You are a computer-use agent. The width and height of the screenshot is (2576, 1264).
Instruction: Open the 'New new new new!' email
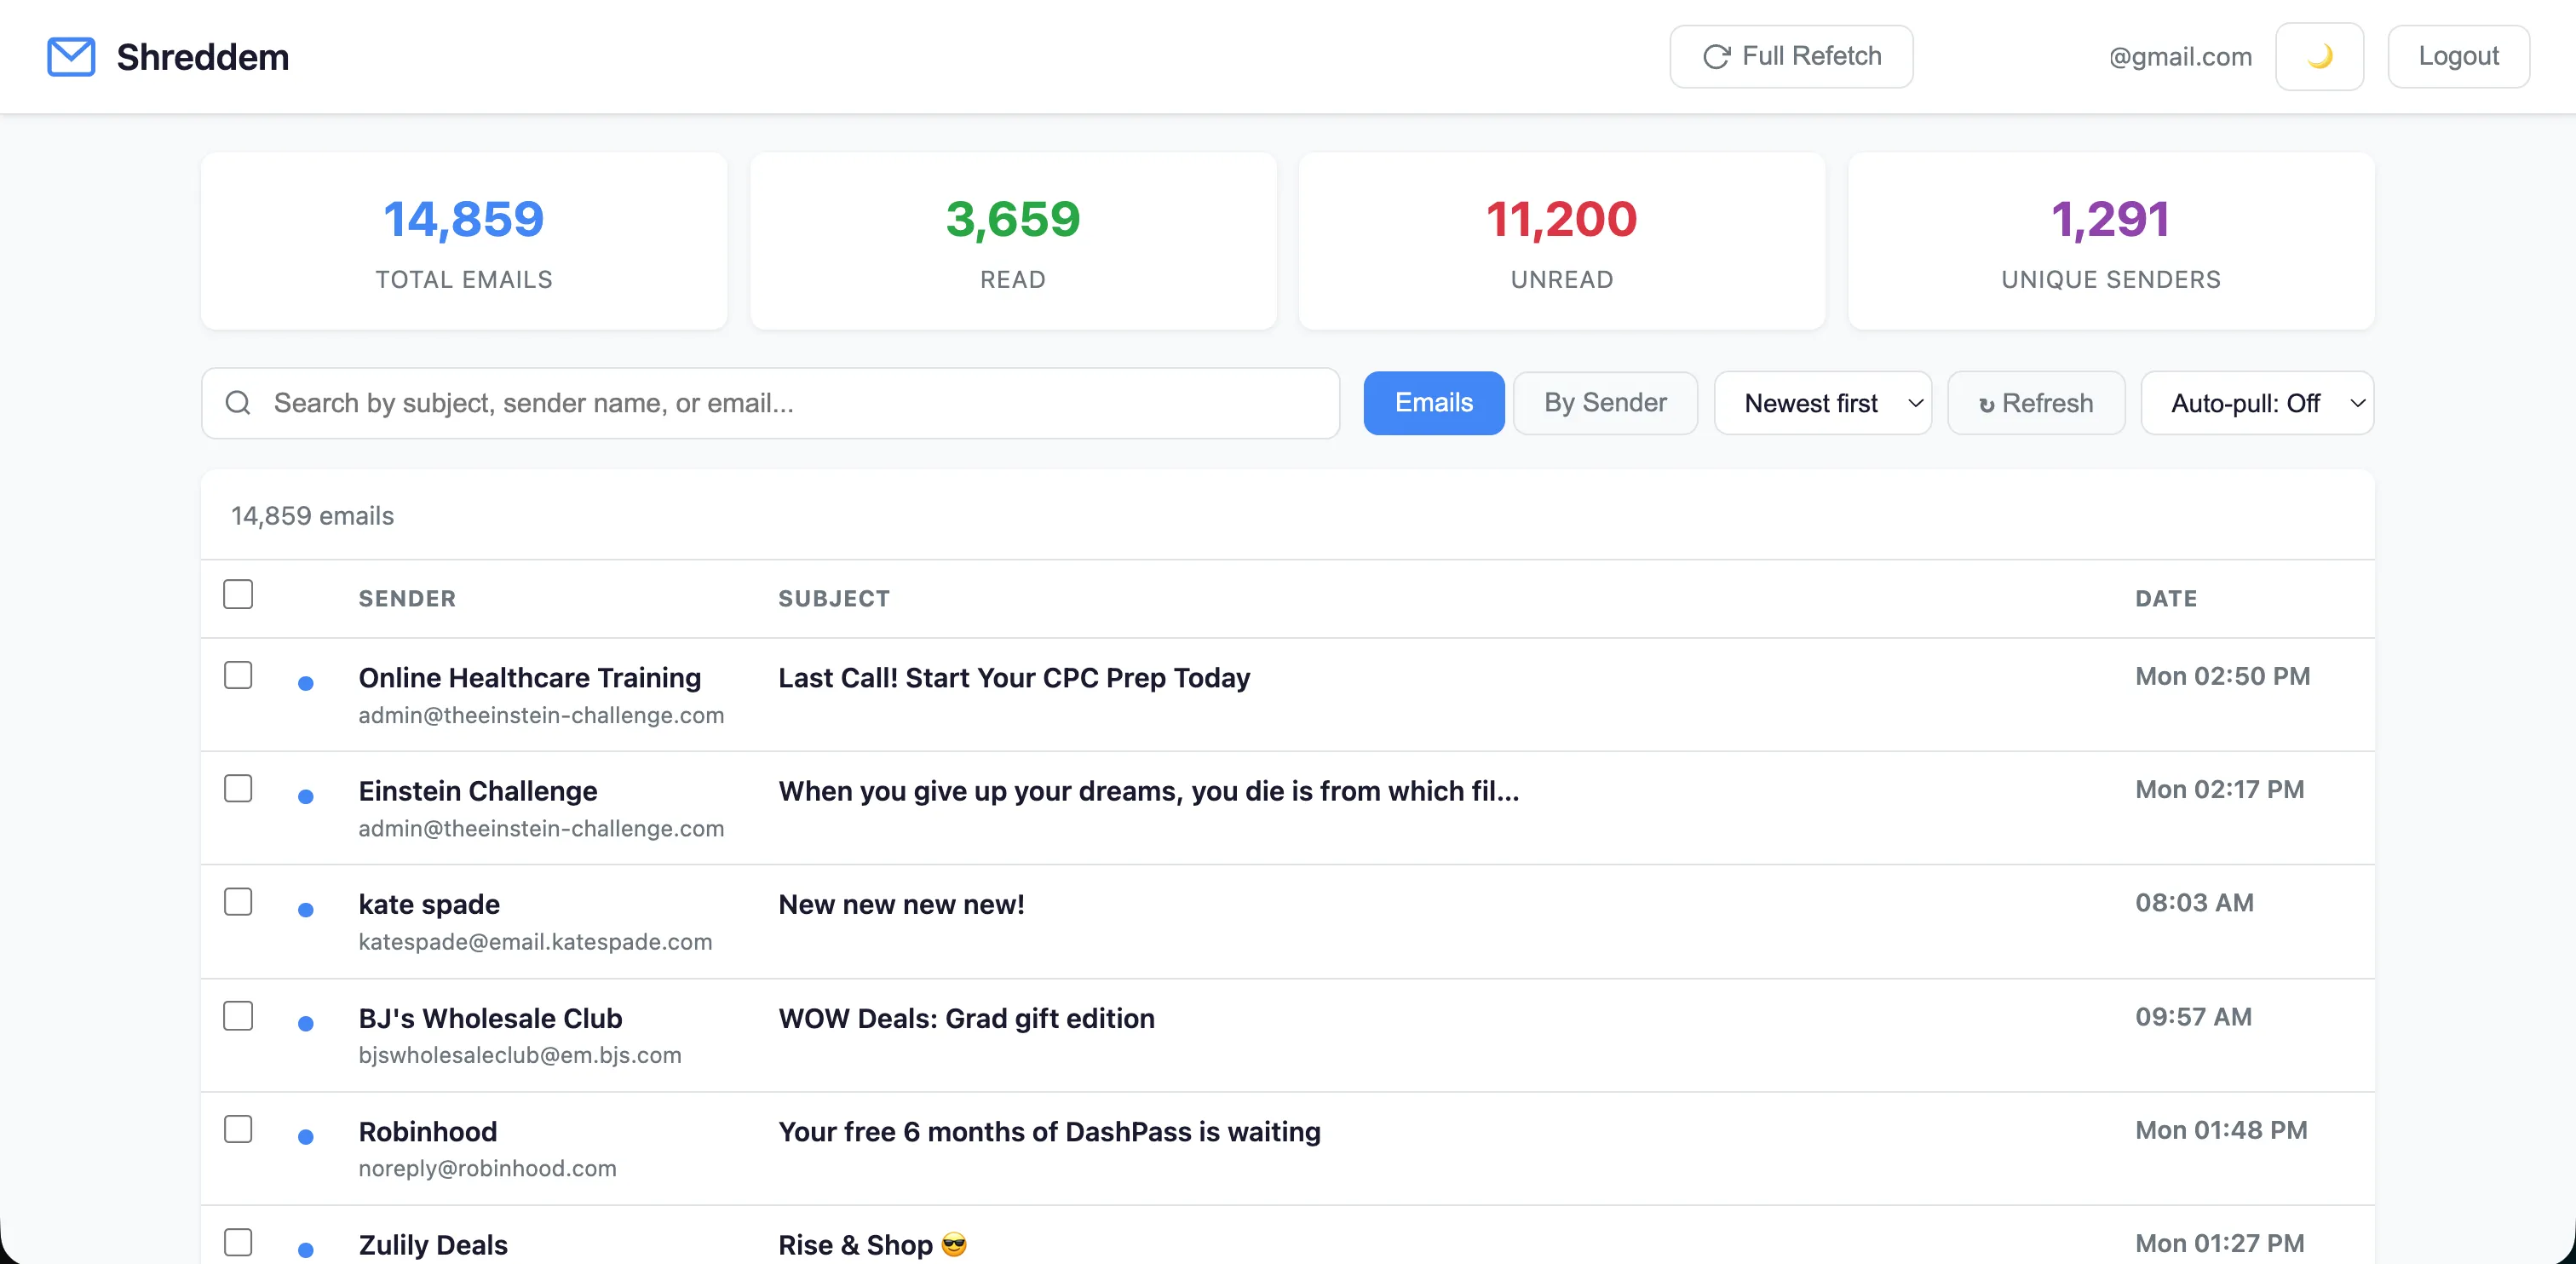901,904
